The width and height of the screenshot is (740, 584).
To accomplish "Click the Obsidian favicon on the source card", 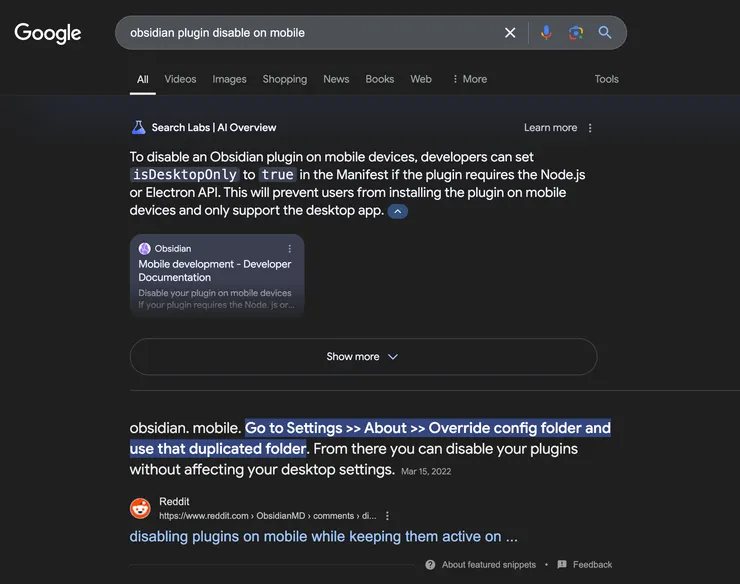I will pyautogui.click(x=144, y=248).
